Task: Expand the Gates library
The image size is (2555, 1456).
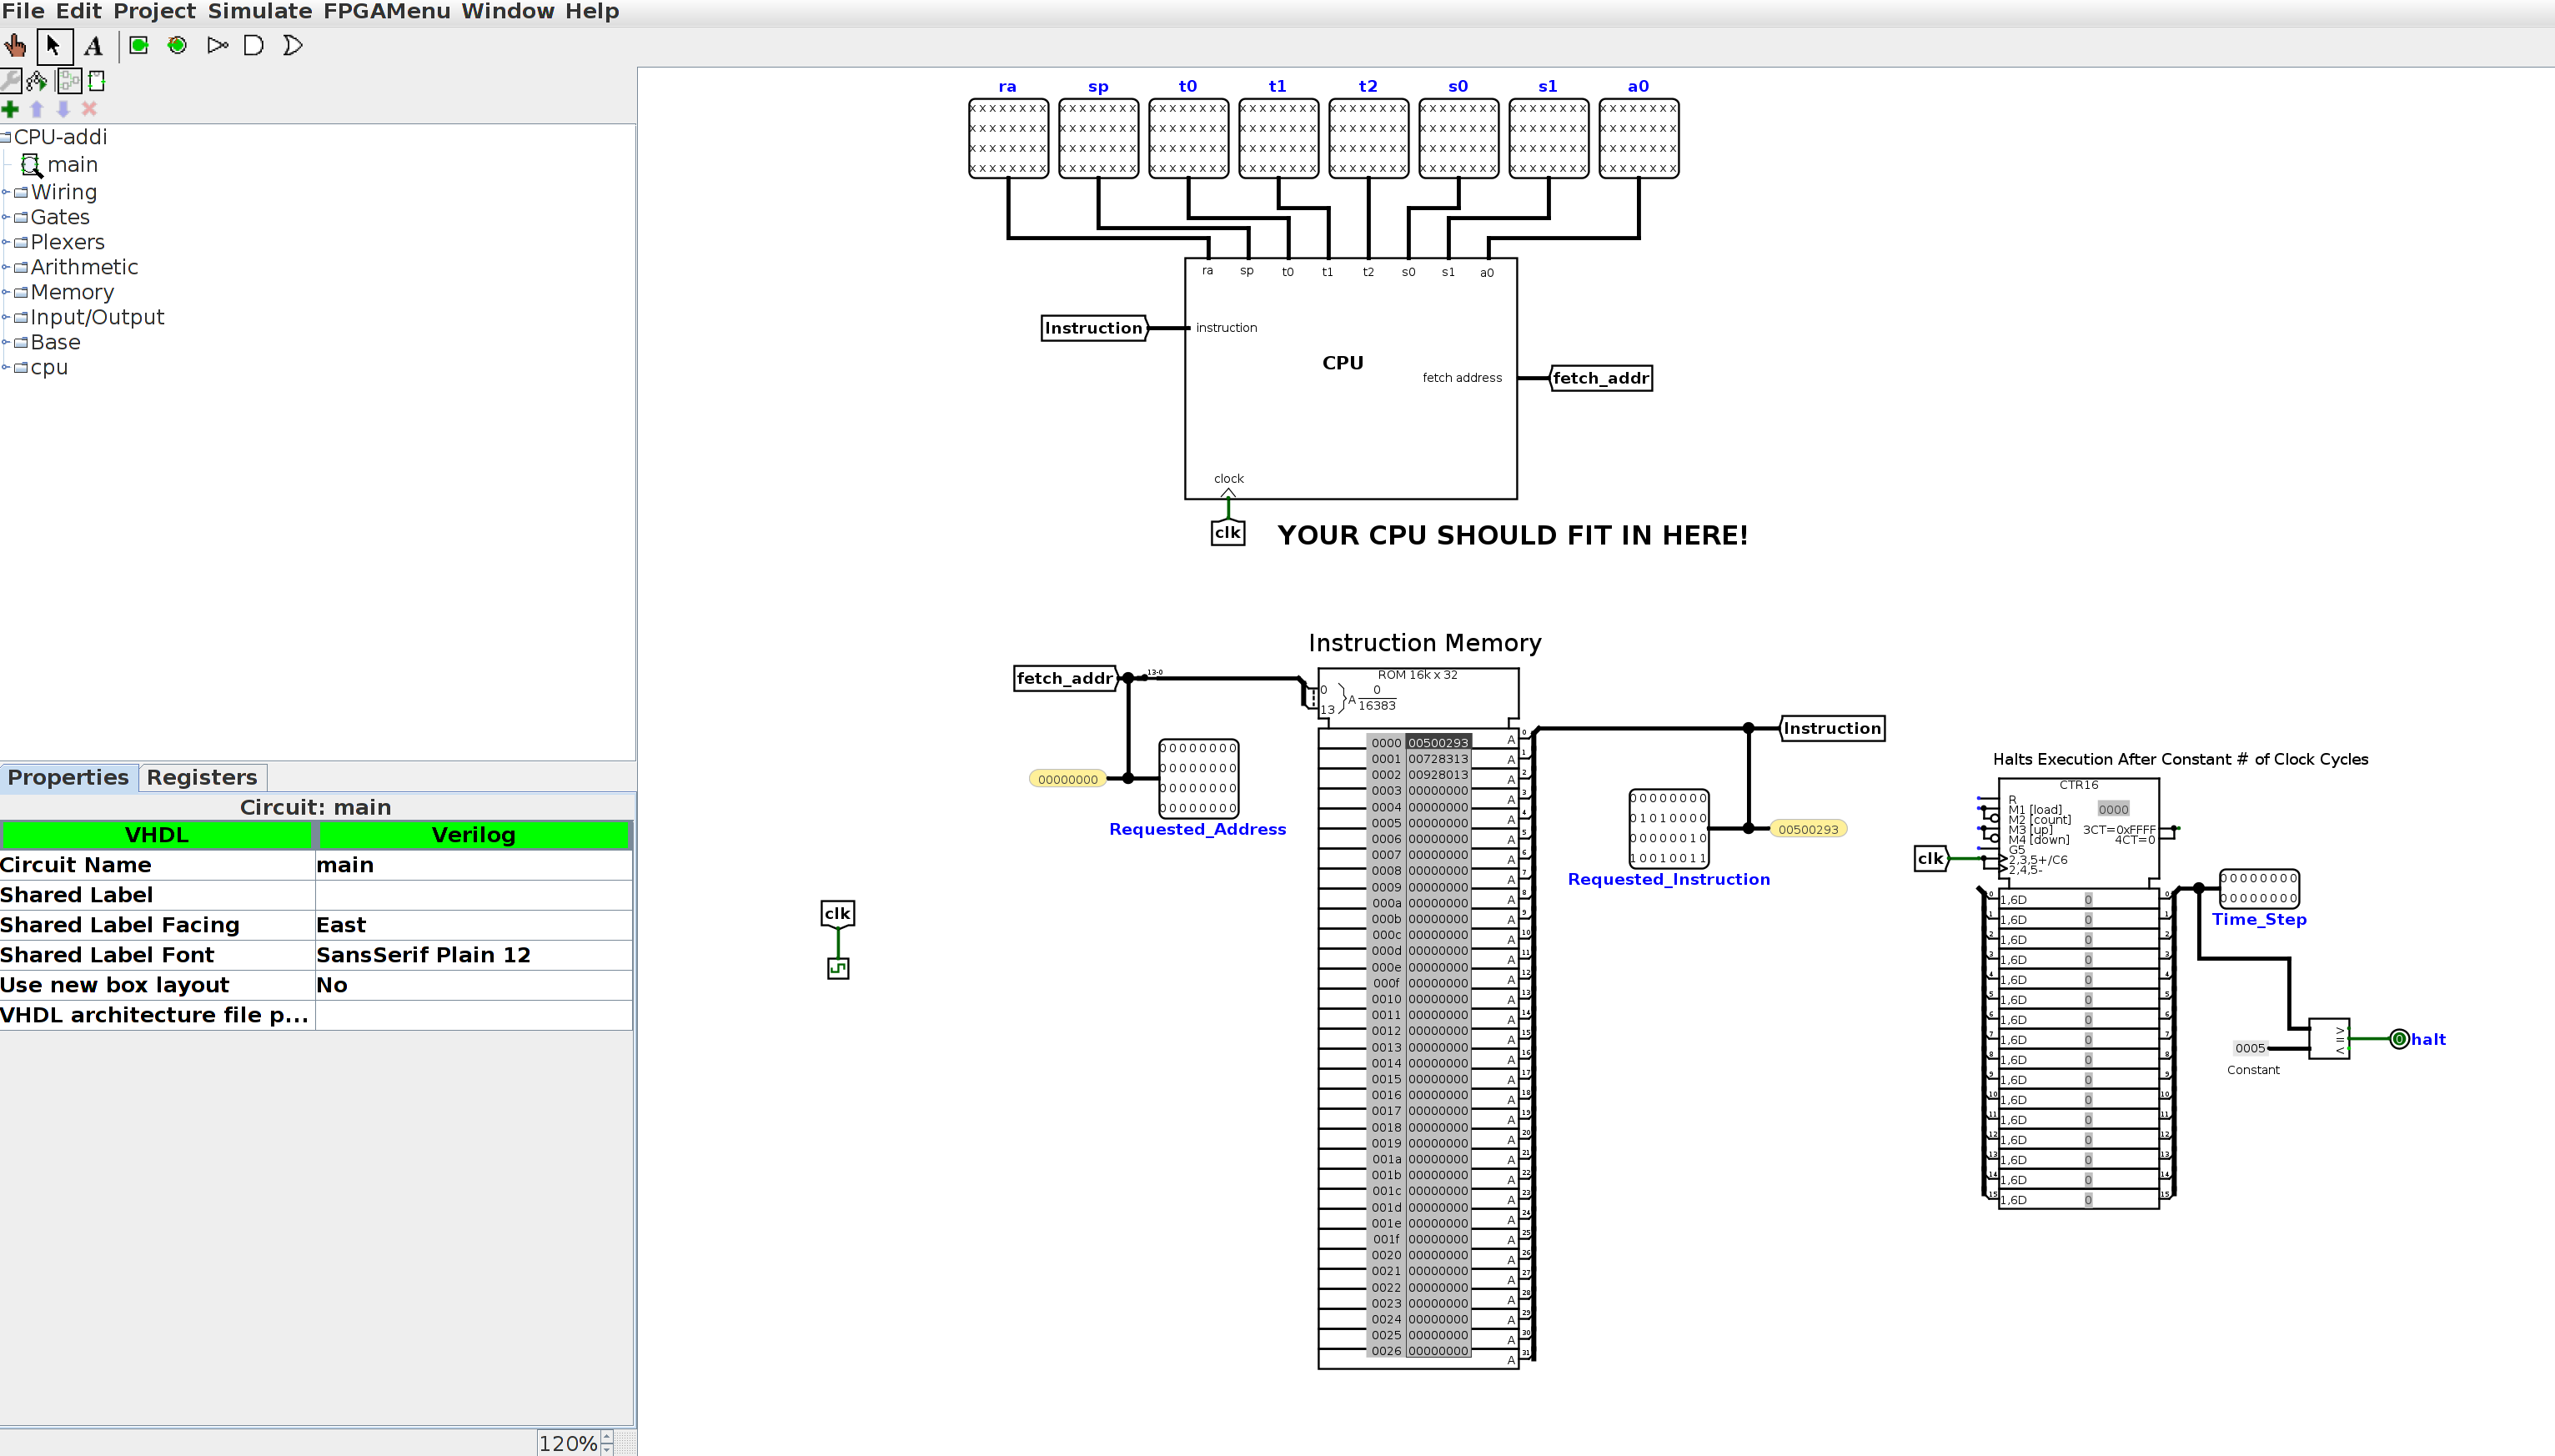Action: [x=6, y=217]
